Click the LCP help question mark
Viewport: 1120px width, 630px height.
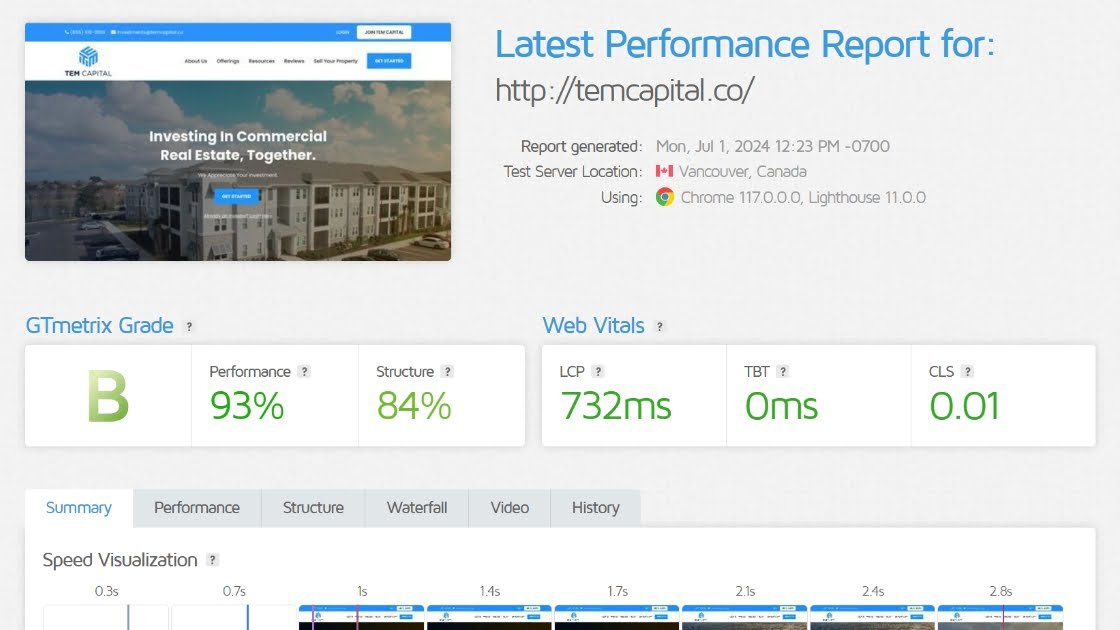598,372
